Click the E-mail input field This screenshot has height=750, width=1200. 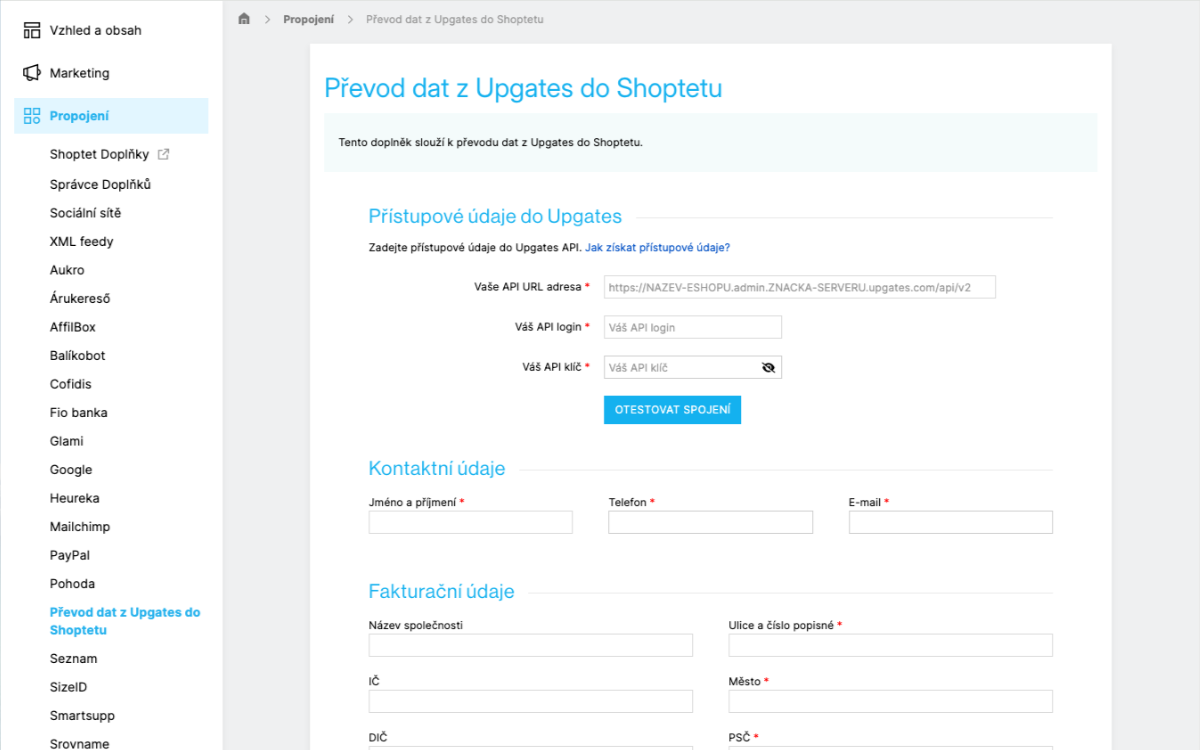[951, 522]
